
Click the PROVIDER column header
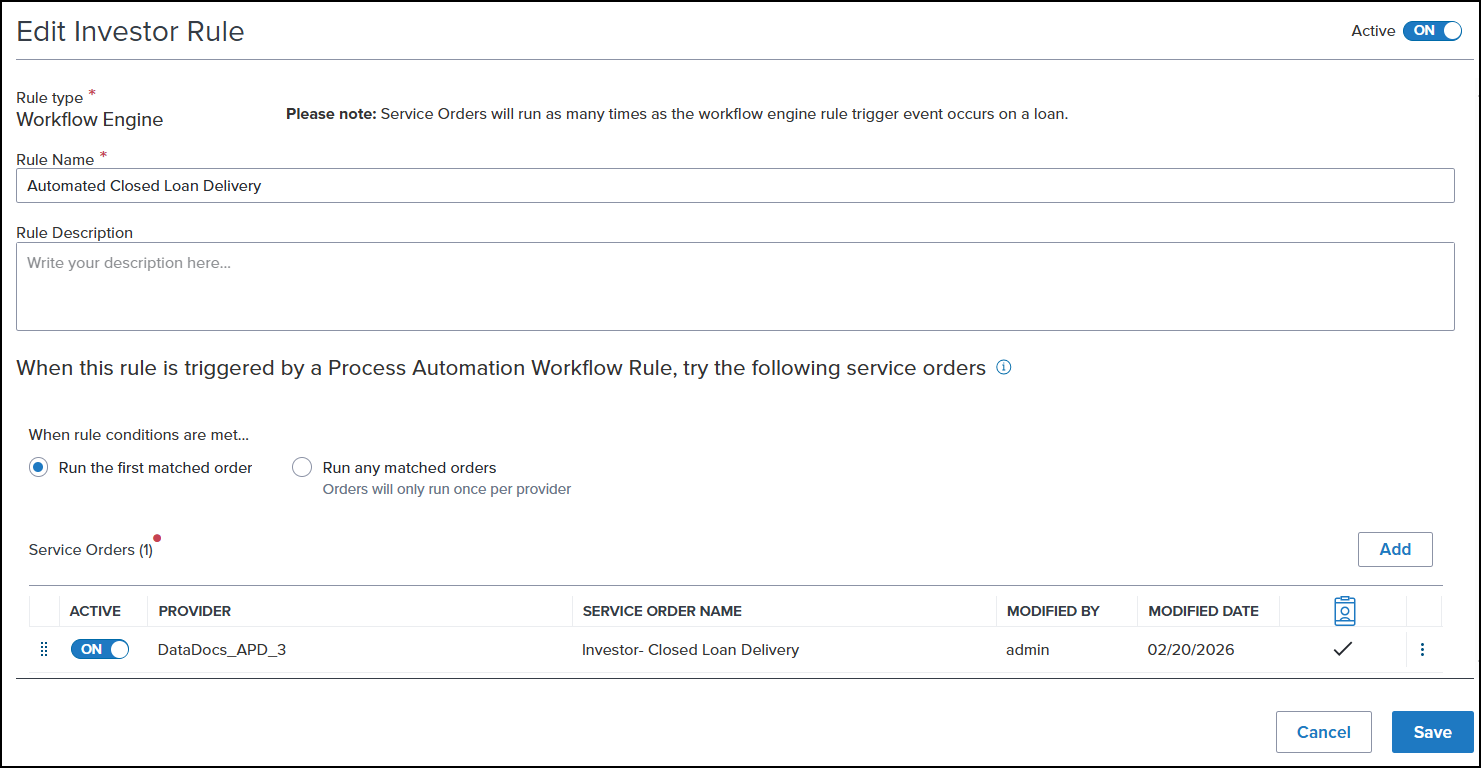click(195, 611)
